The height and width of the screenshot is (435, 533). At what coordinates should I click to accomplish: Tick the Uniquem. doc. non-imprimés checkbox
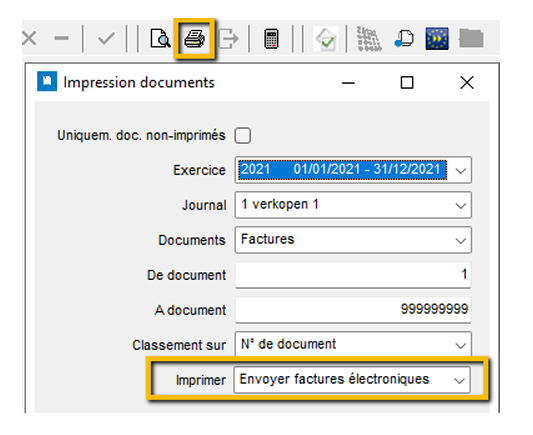click(x=243, y=136)
